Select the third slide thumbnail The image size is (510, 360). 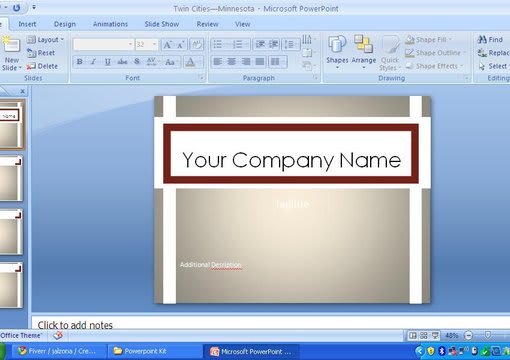(11, 232)
